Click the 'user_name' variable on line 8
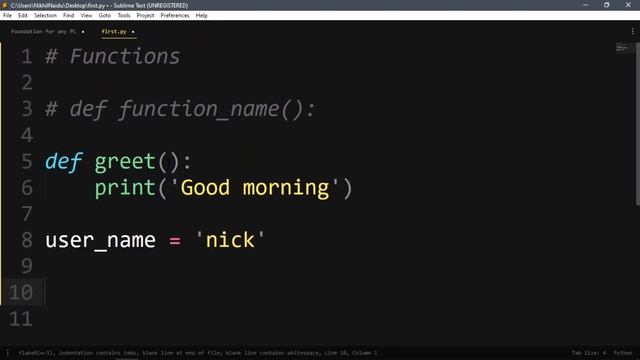 [100, 240]
